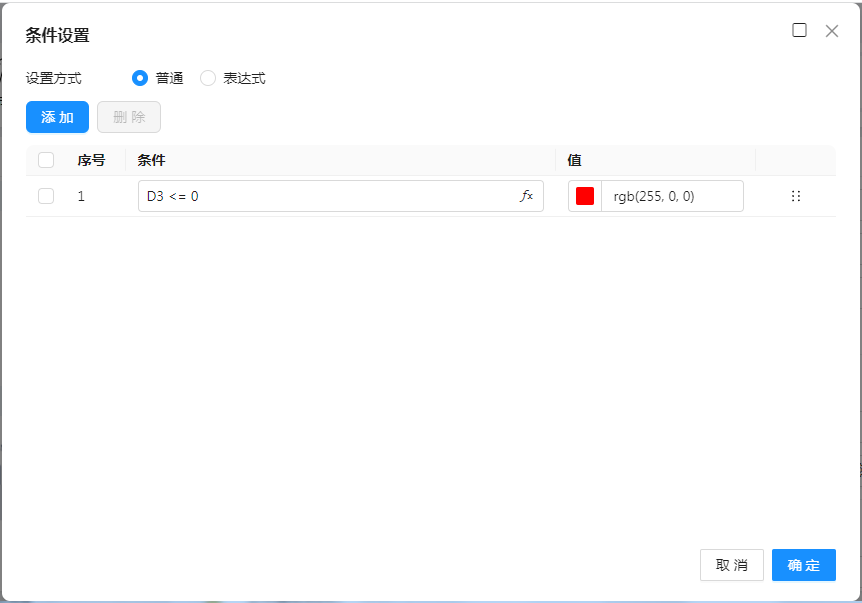The height and width of the screenshot is (603, 862).
Task: Open the fx formula editor in condition field
Action: [x=526, y=196]
